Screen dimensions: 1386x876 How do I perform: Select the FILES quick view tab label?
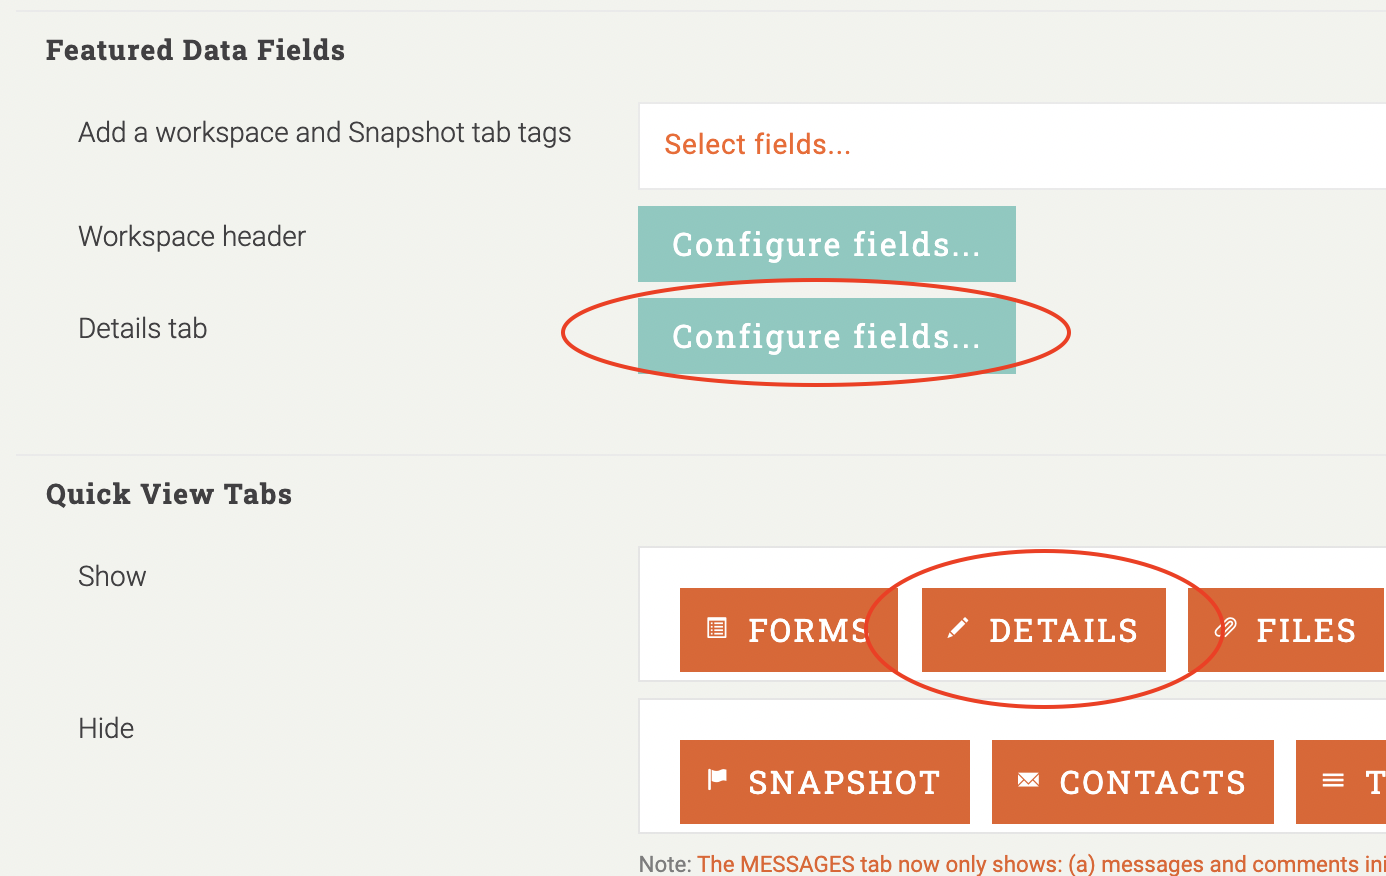click(x=1305, y=631)
